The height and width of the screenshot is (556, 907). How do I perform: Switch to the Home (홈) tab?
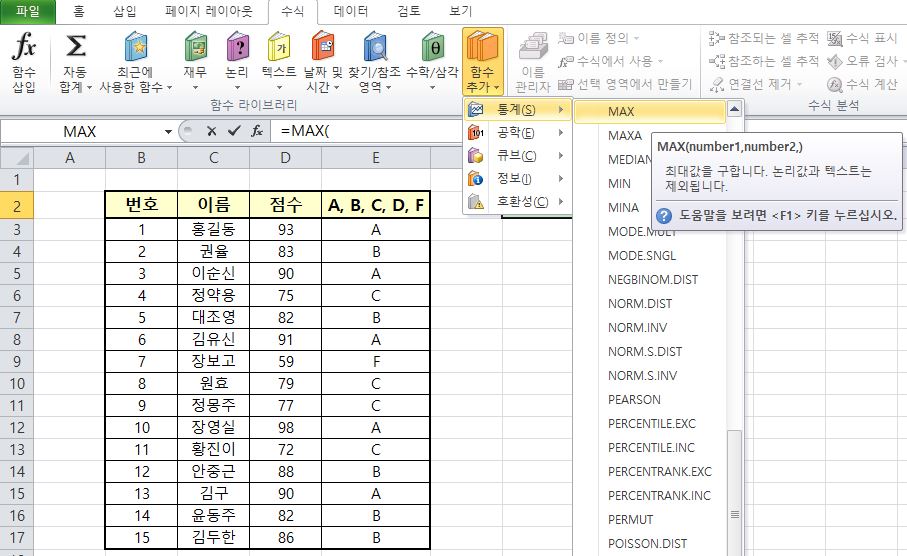coord(79,11)
